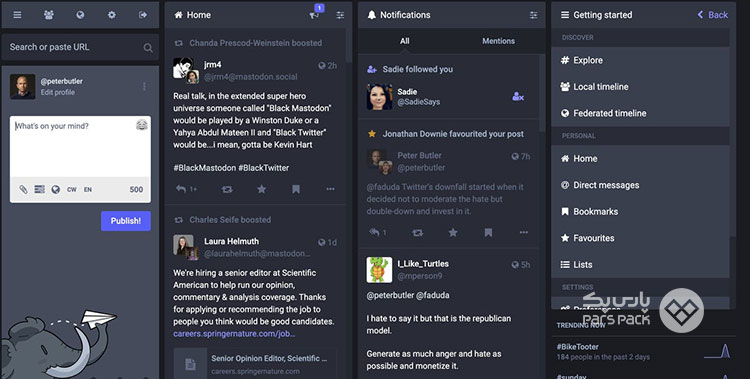This screenshot has height=379, width=750.
Task: Open jrm4's profile avatar
Action: click(x=186, y=70)
